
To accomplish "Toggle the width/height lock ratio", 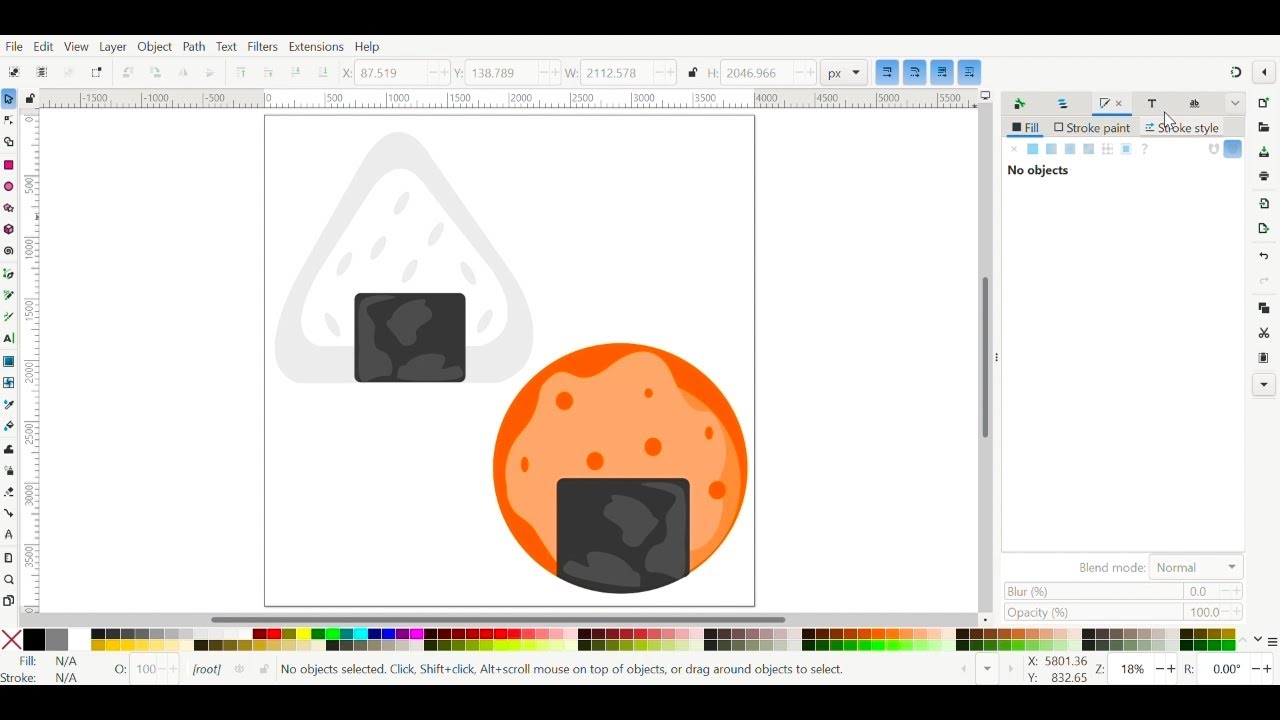I will pyautogui.click(x=692, y=73).
